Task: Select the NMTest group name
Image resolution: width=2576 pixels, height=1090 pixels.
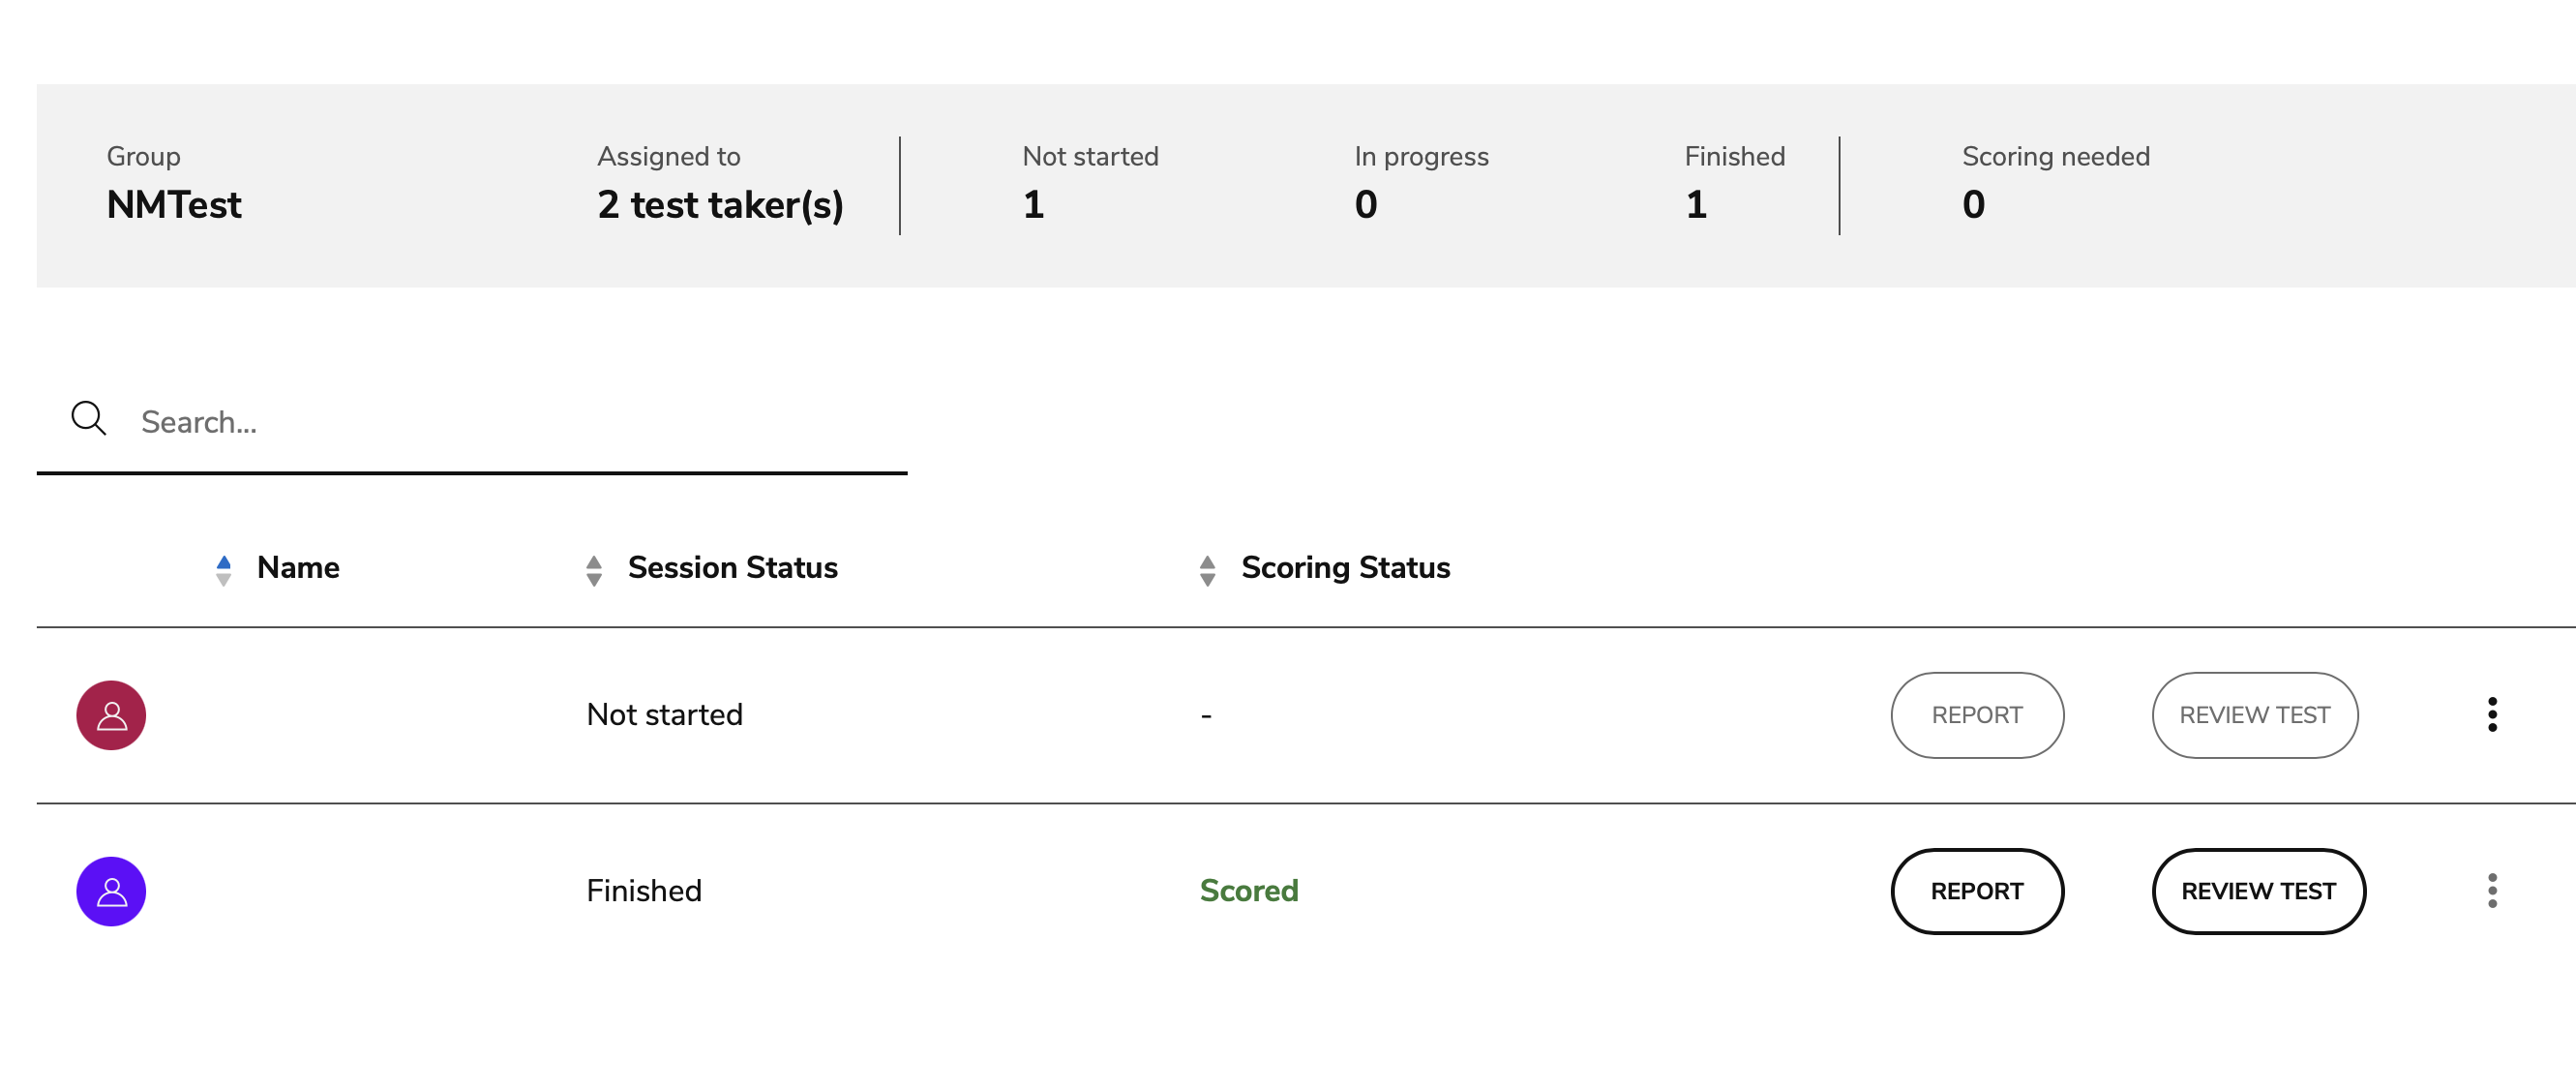Action: (x=174, y=205)
